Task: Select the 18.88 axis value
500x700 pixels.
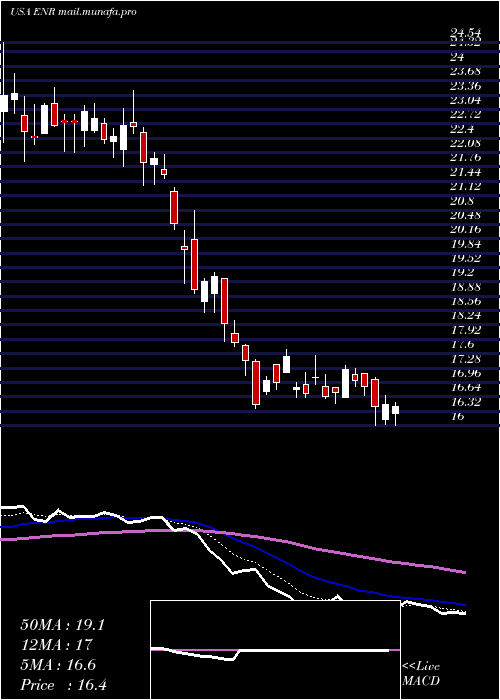Action: click(465, 287)
